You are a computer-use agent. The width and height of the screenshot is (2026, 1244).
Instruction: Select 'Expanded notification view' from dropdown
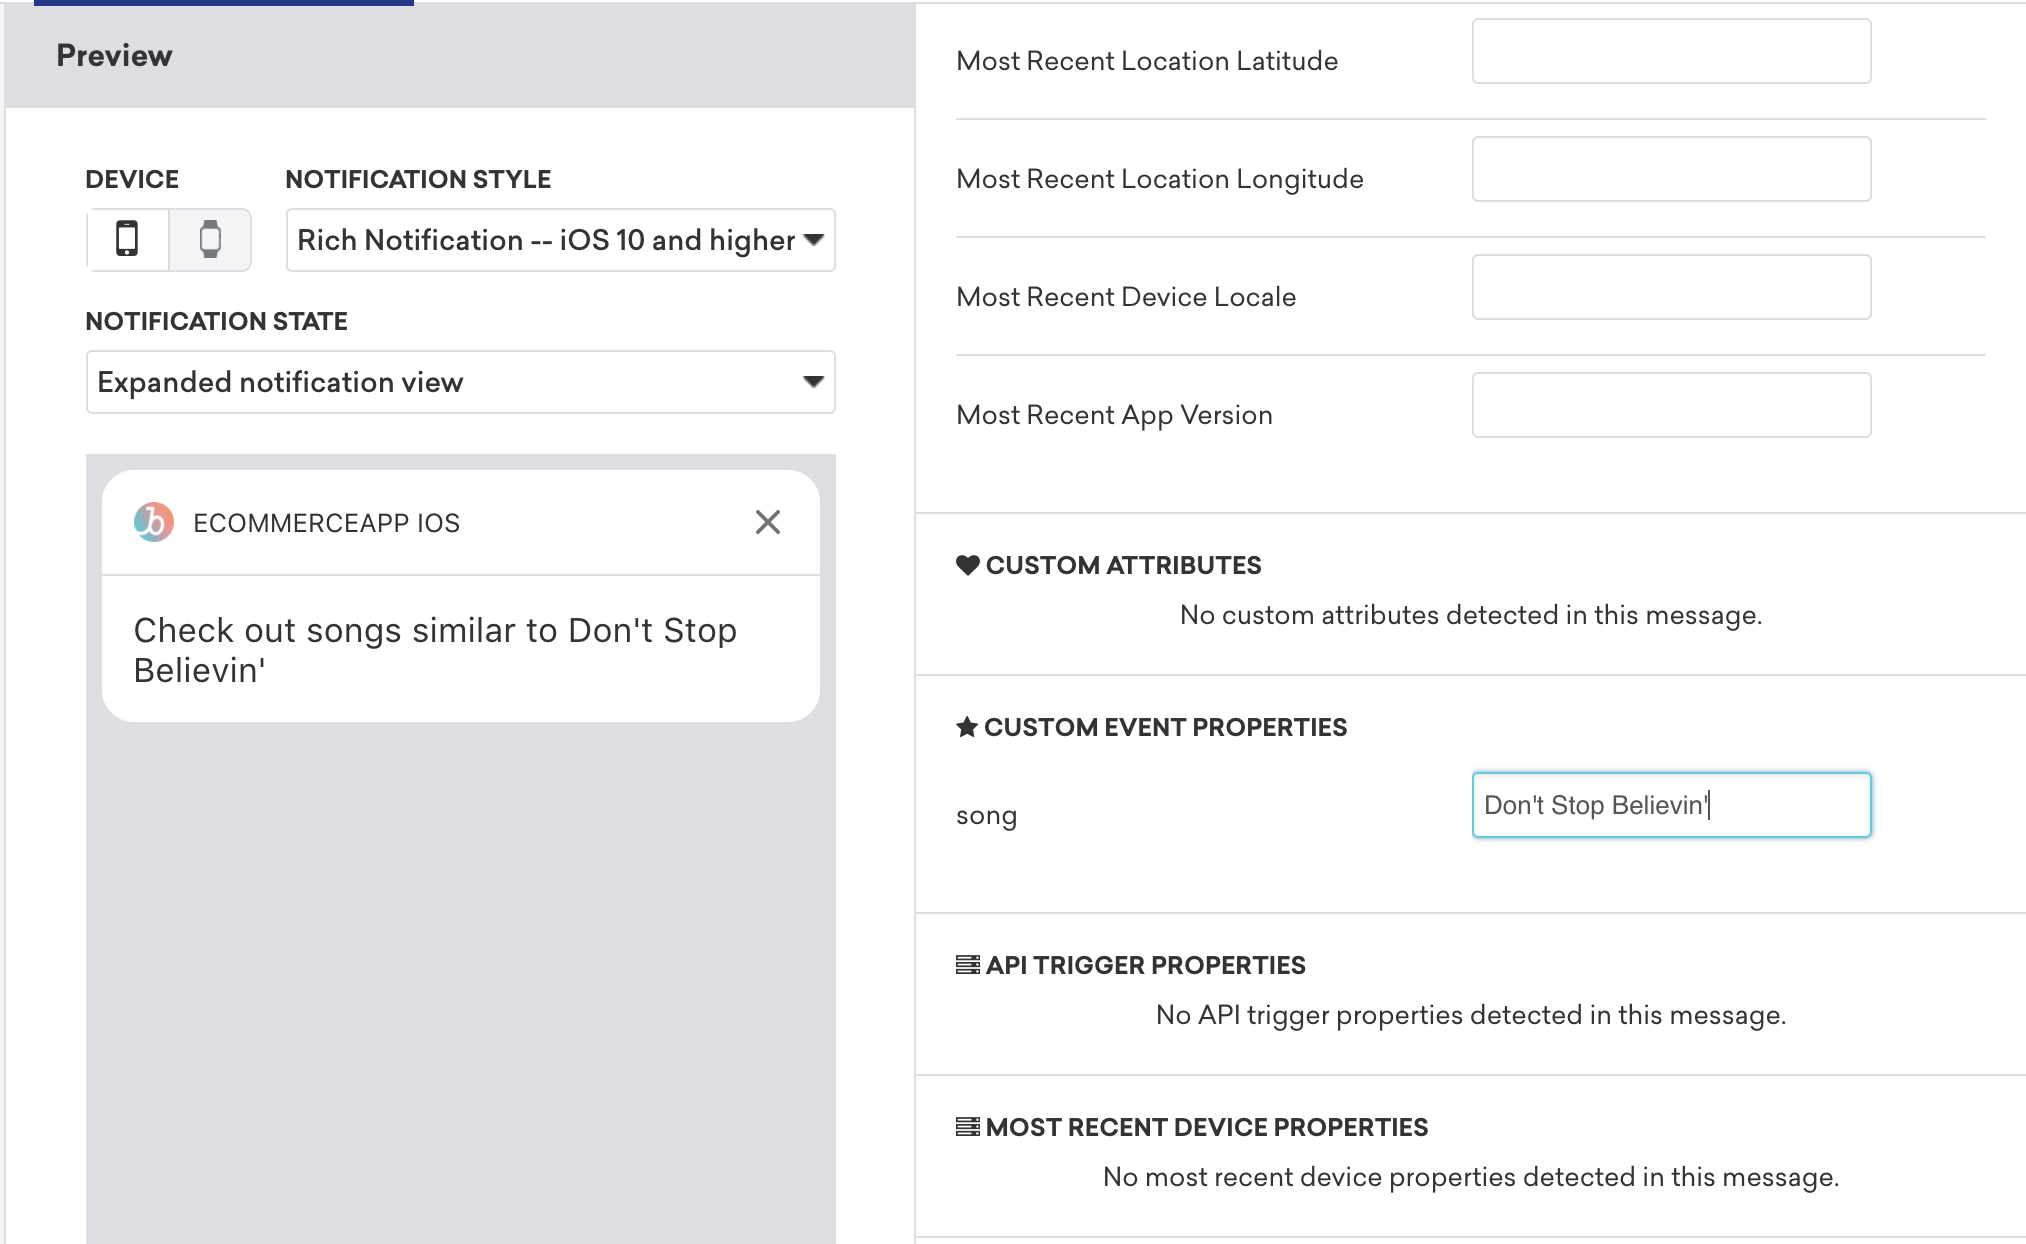click(x=459, y=380)
